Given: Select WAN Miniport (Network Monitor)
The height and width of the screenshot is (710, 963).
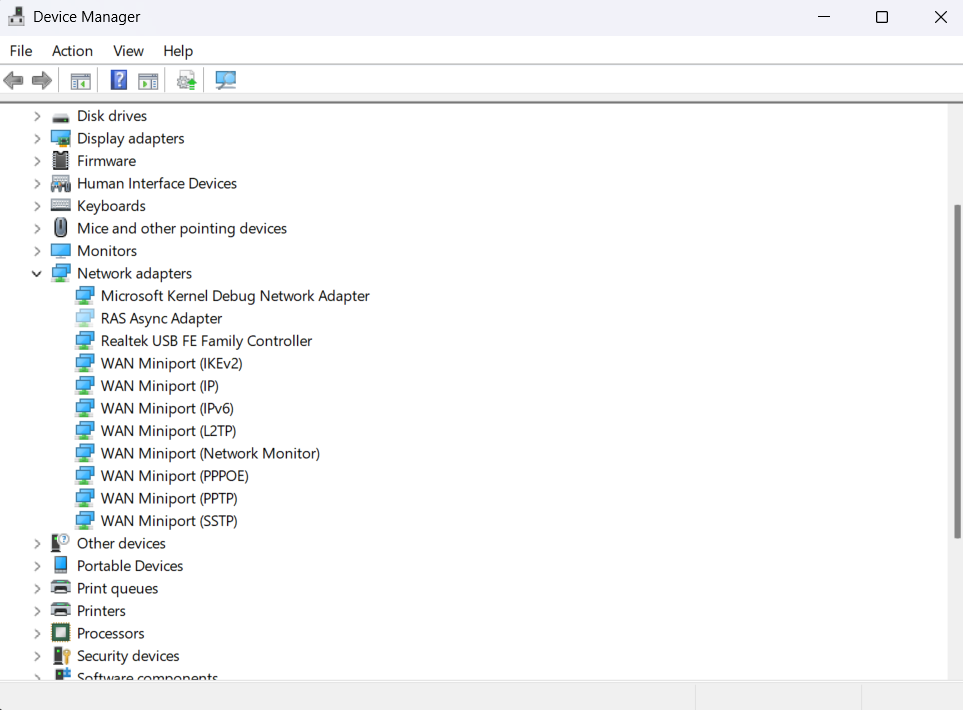Looking at the screenshot, I should [x=210, y=453].
